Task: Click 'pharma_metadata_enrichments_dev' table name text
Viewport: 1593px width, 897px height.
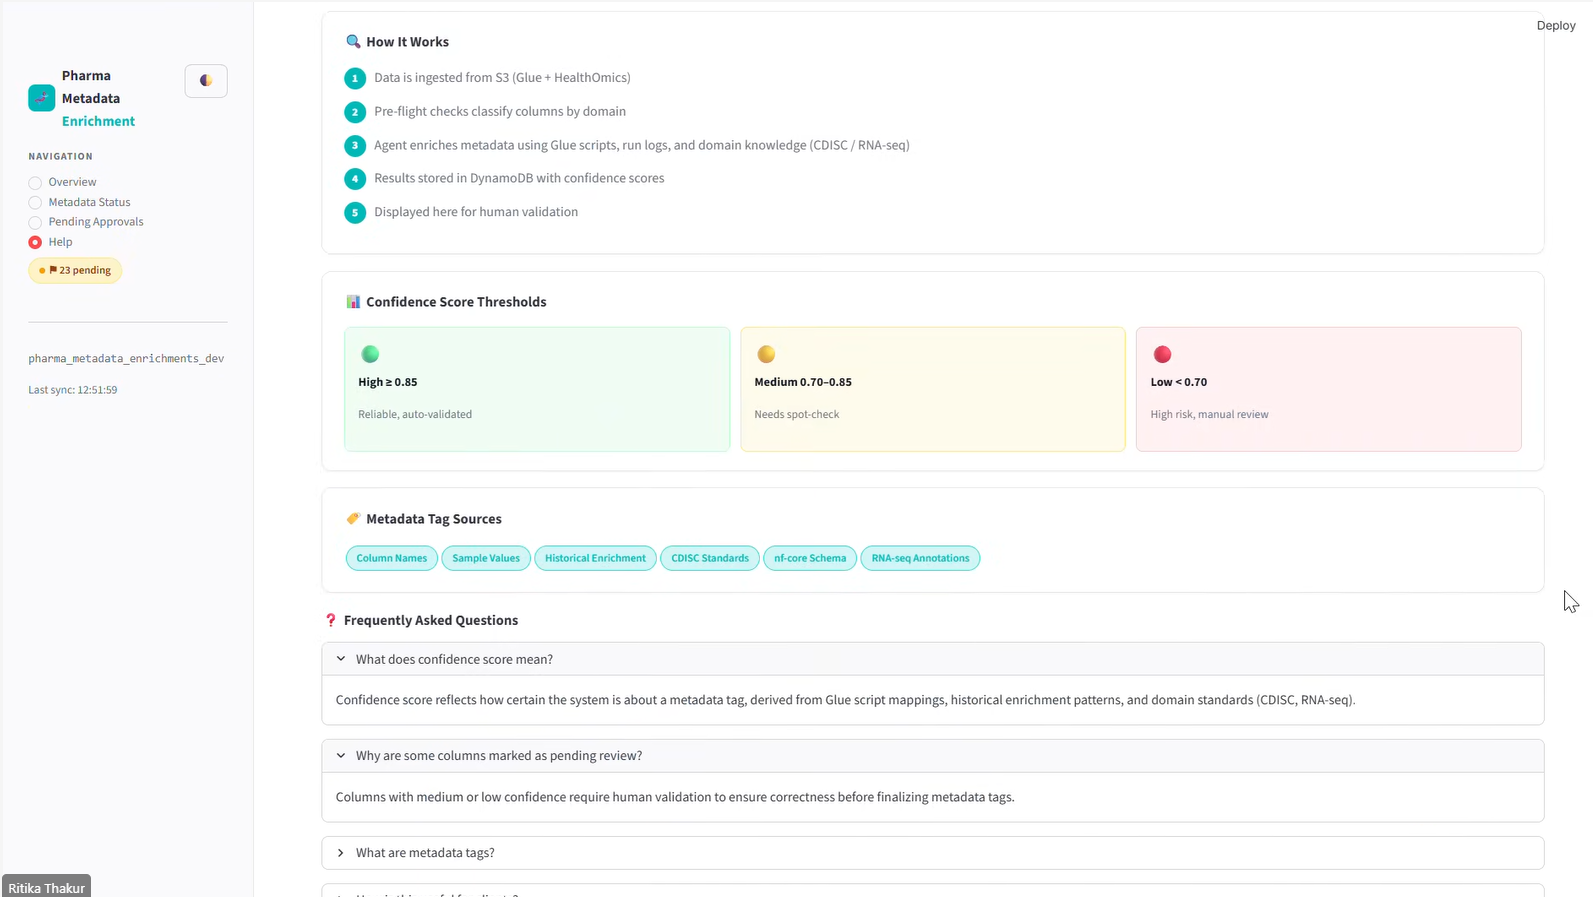Action: coord(126,358)
